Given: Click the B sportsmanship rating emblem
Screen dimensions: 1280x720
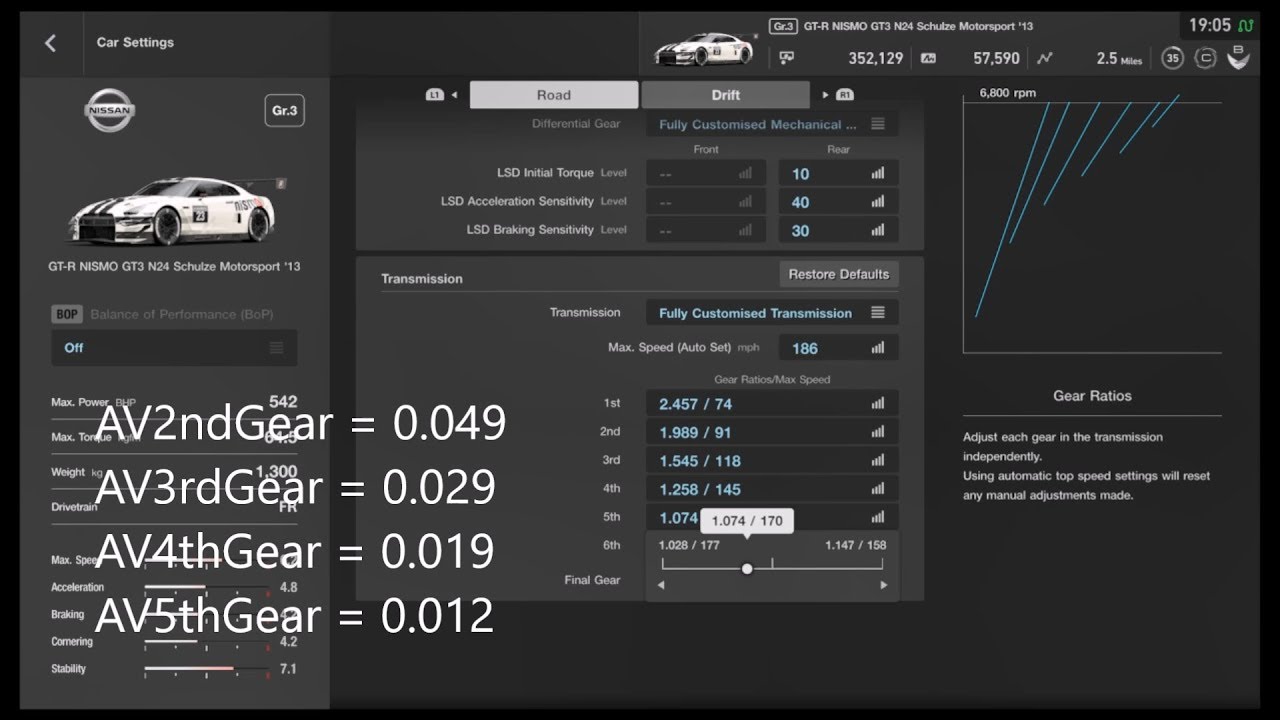Looking at the screenshot, I should tap(1238, 57).
